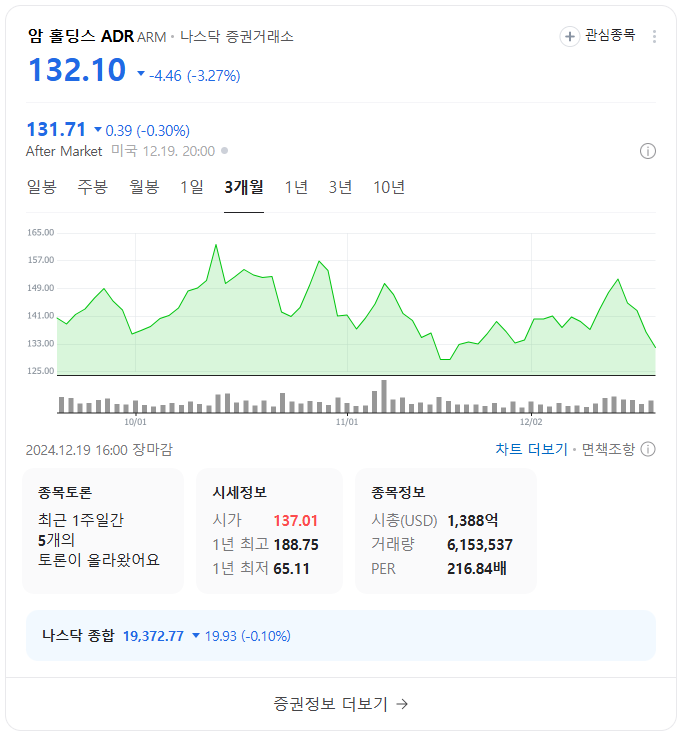Open the 차트 더보기 link
Viewport: 681px width, 740px height.
point(531,449)
